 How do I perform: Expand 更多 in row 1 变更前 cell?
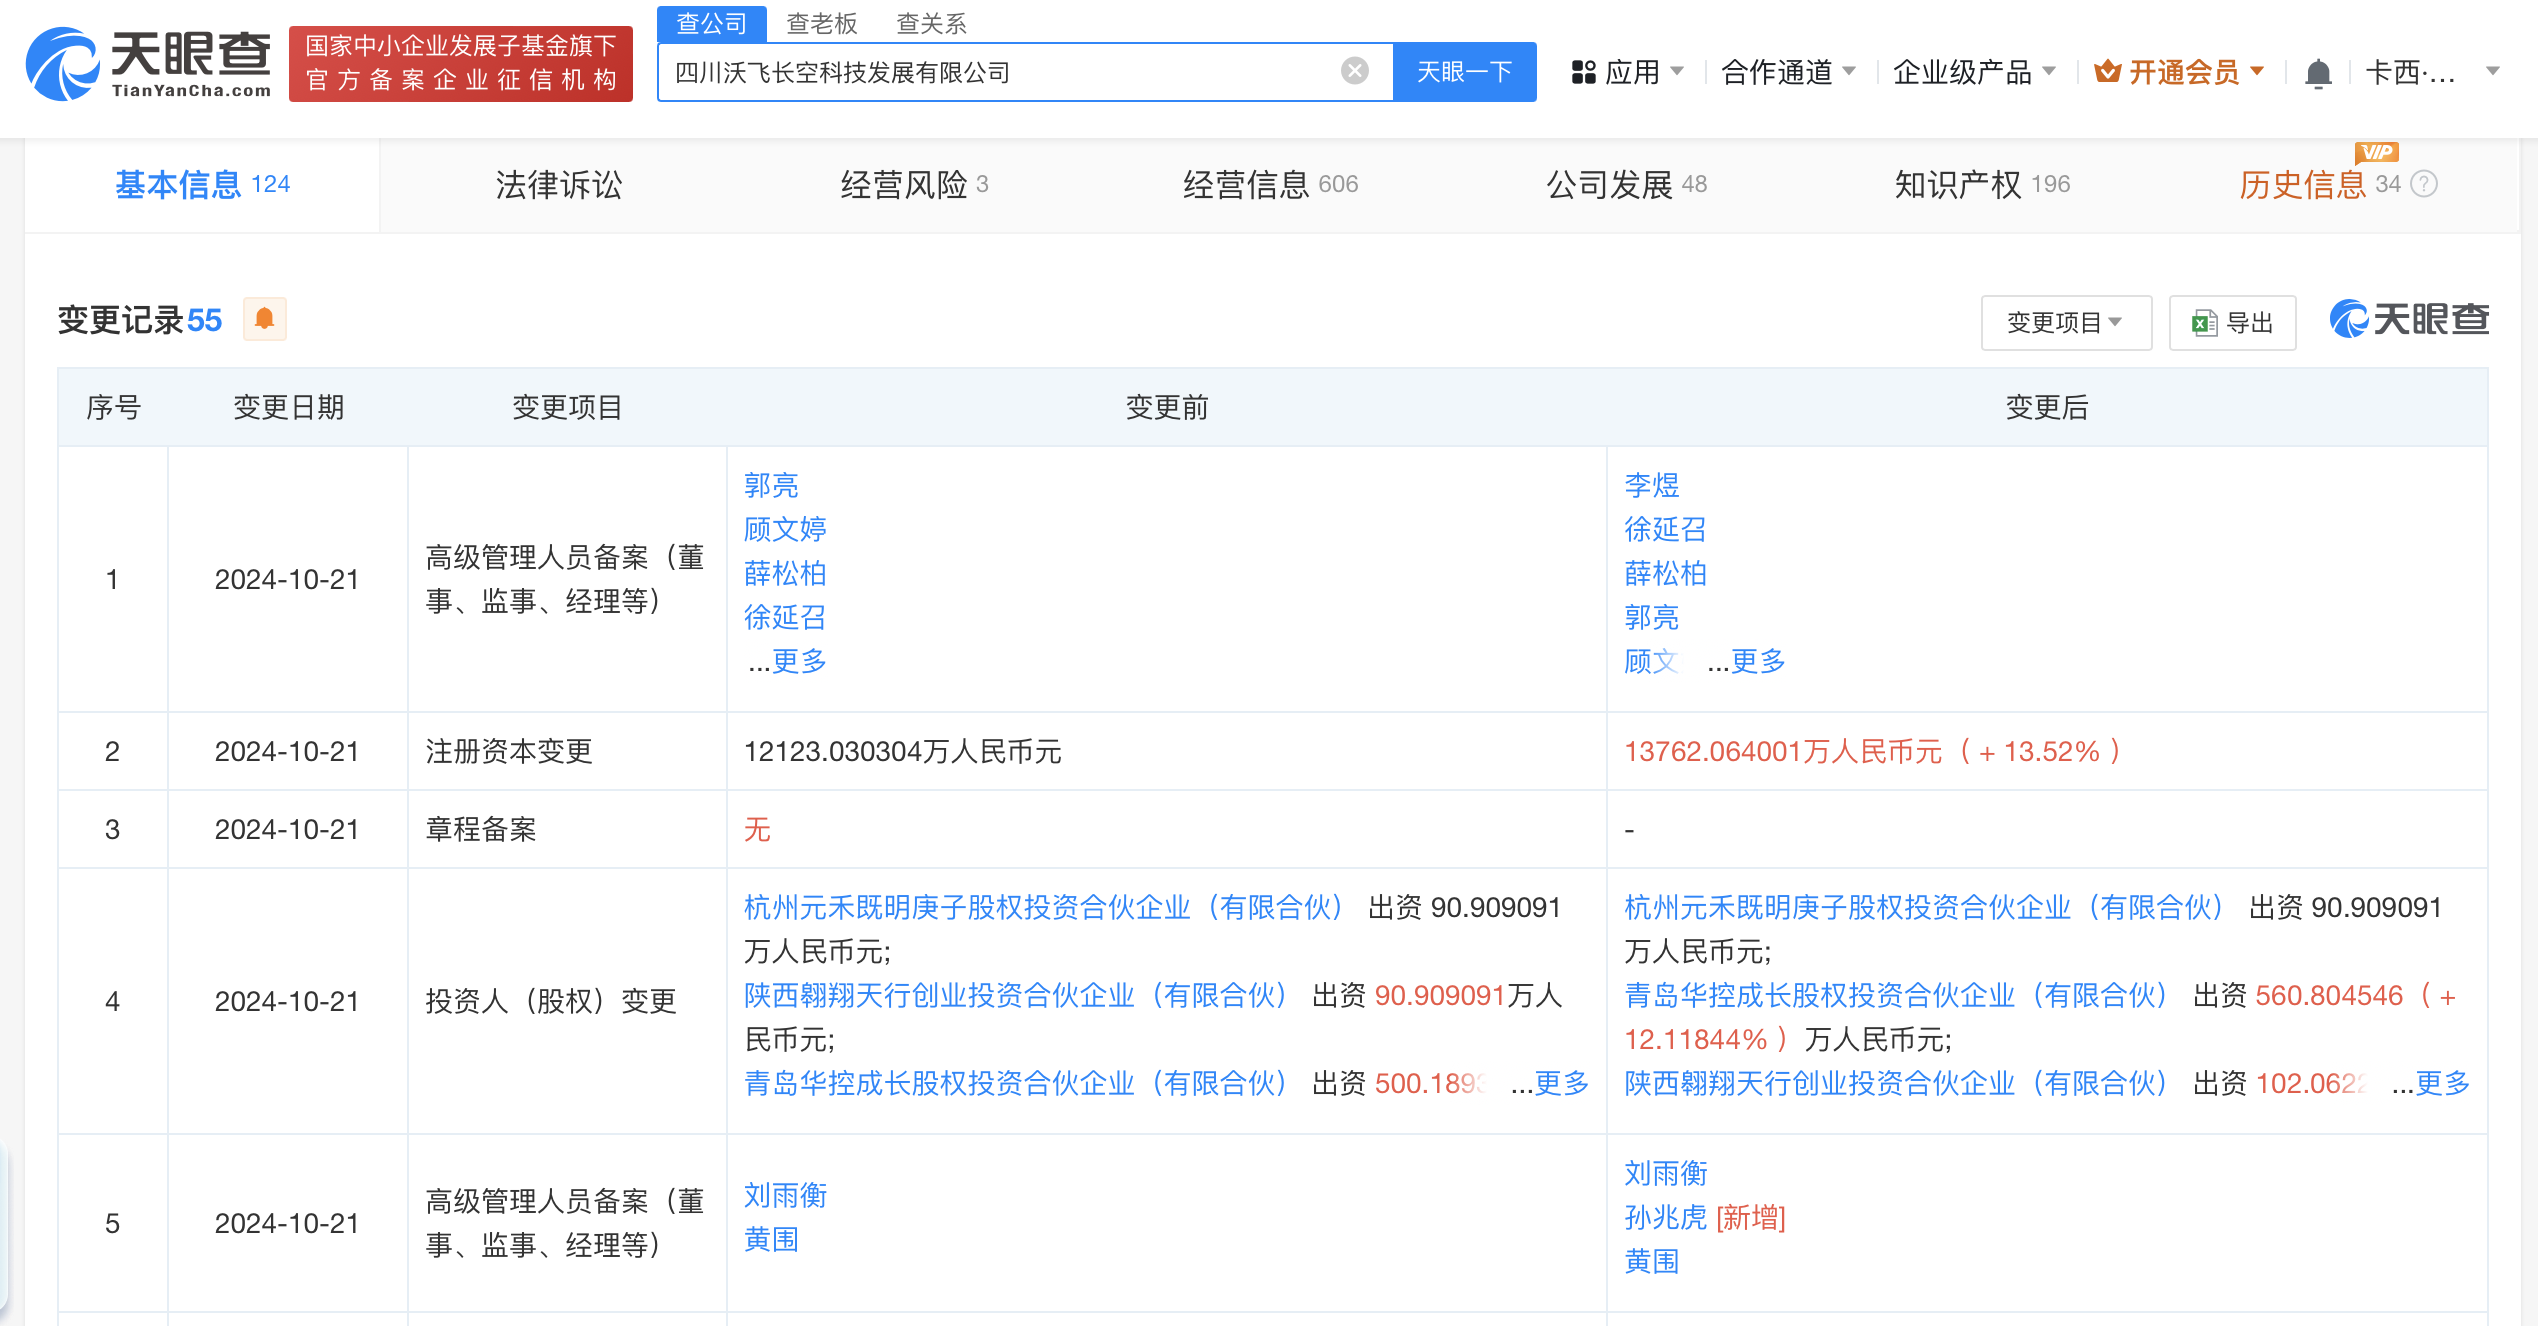point(798,661)
